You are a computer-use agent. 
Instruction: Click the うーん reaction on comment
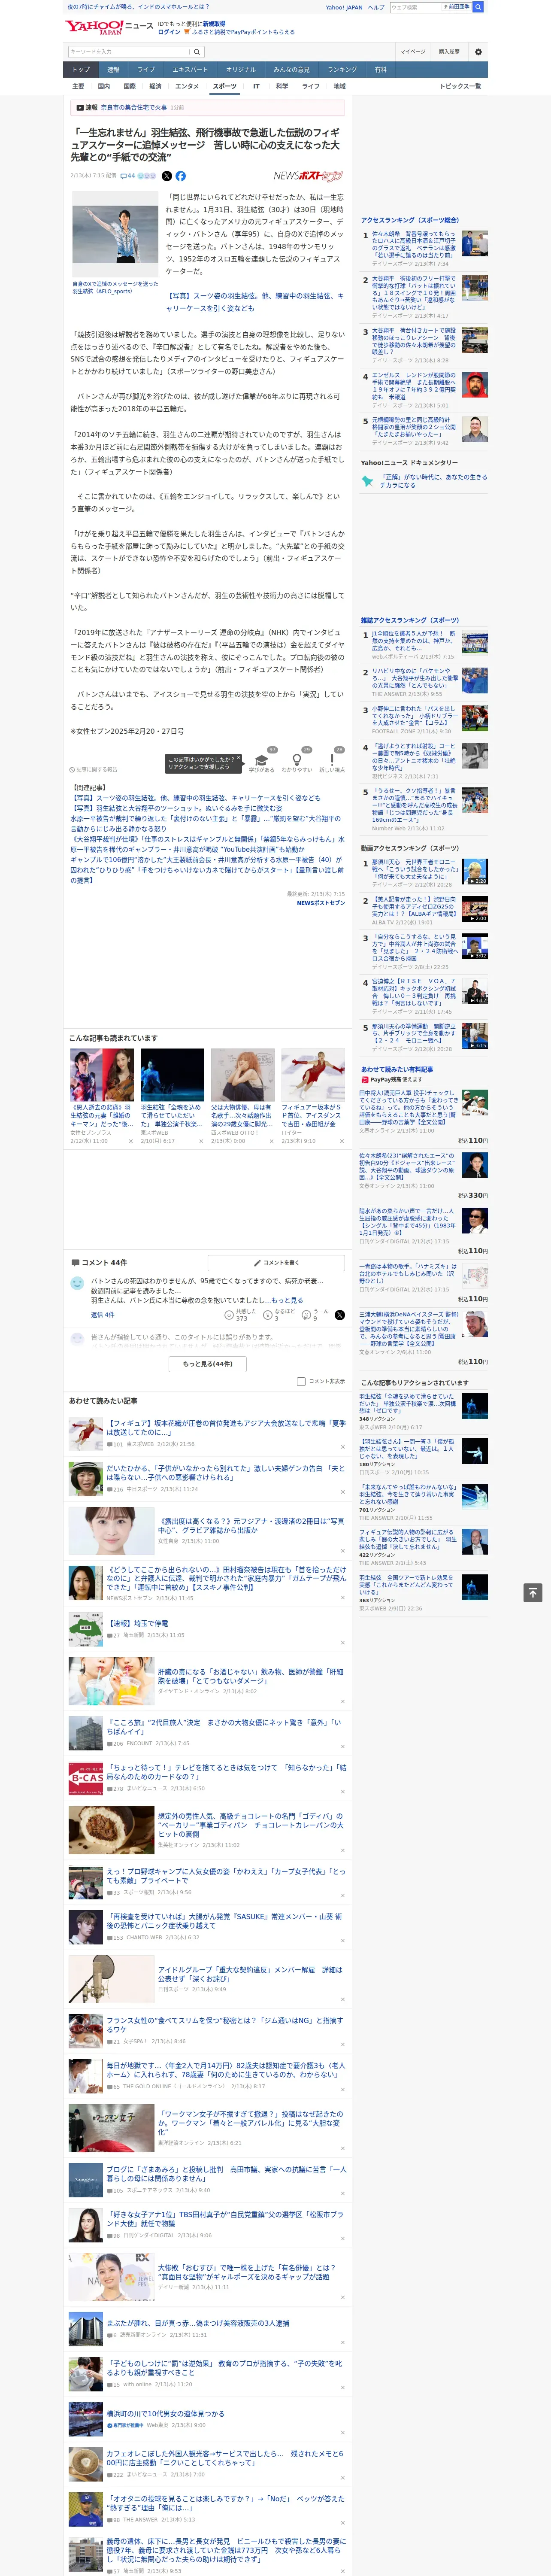point(316,1315)
